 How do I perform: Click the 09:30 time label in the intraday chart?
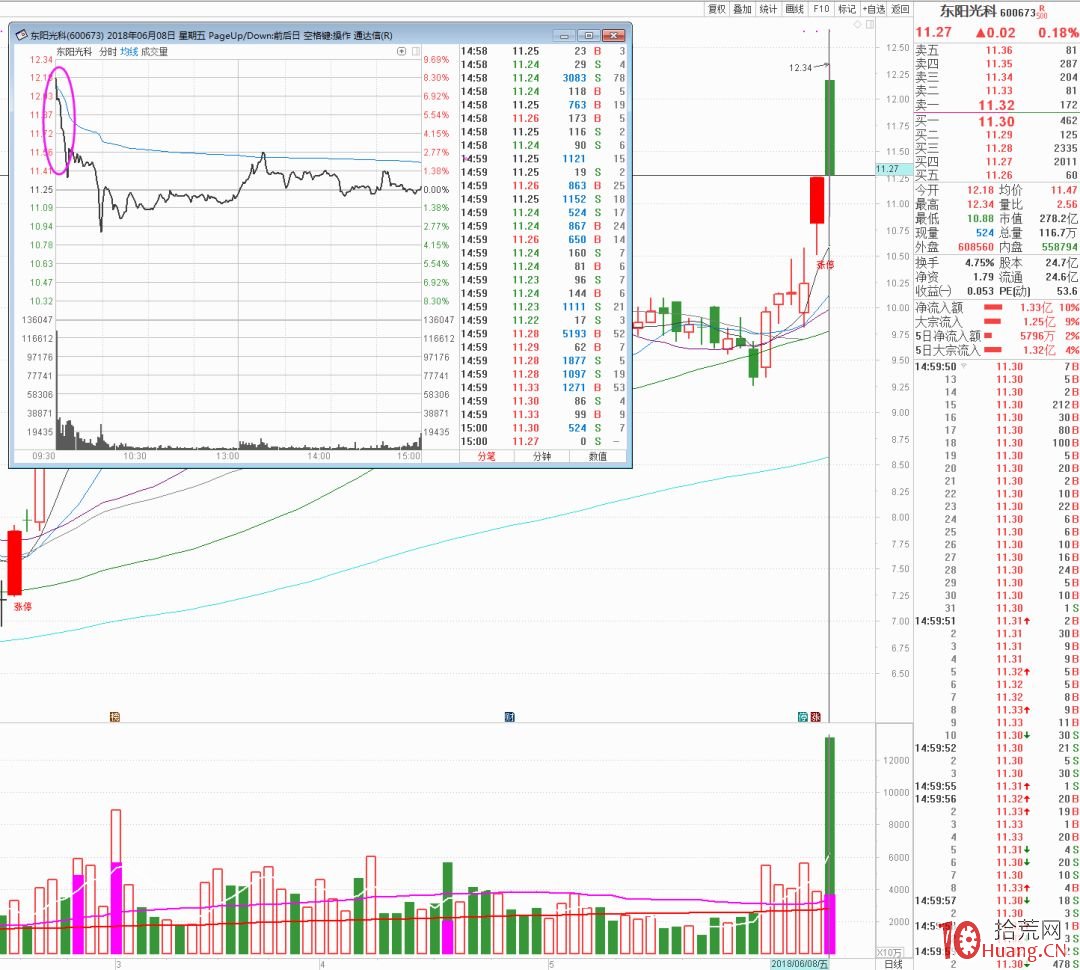tap(43, 456)
